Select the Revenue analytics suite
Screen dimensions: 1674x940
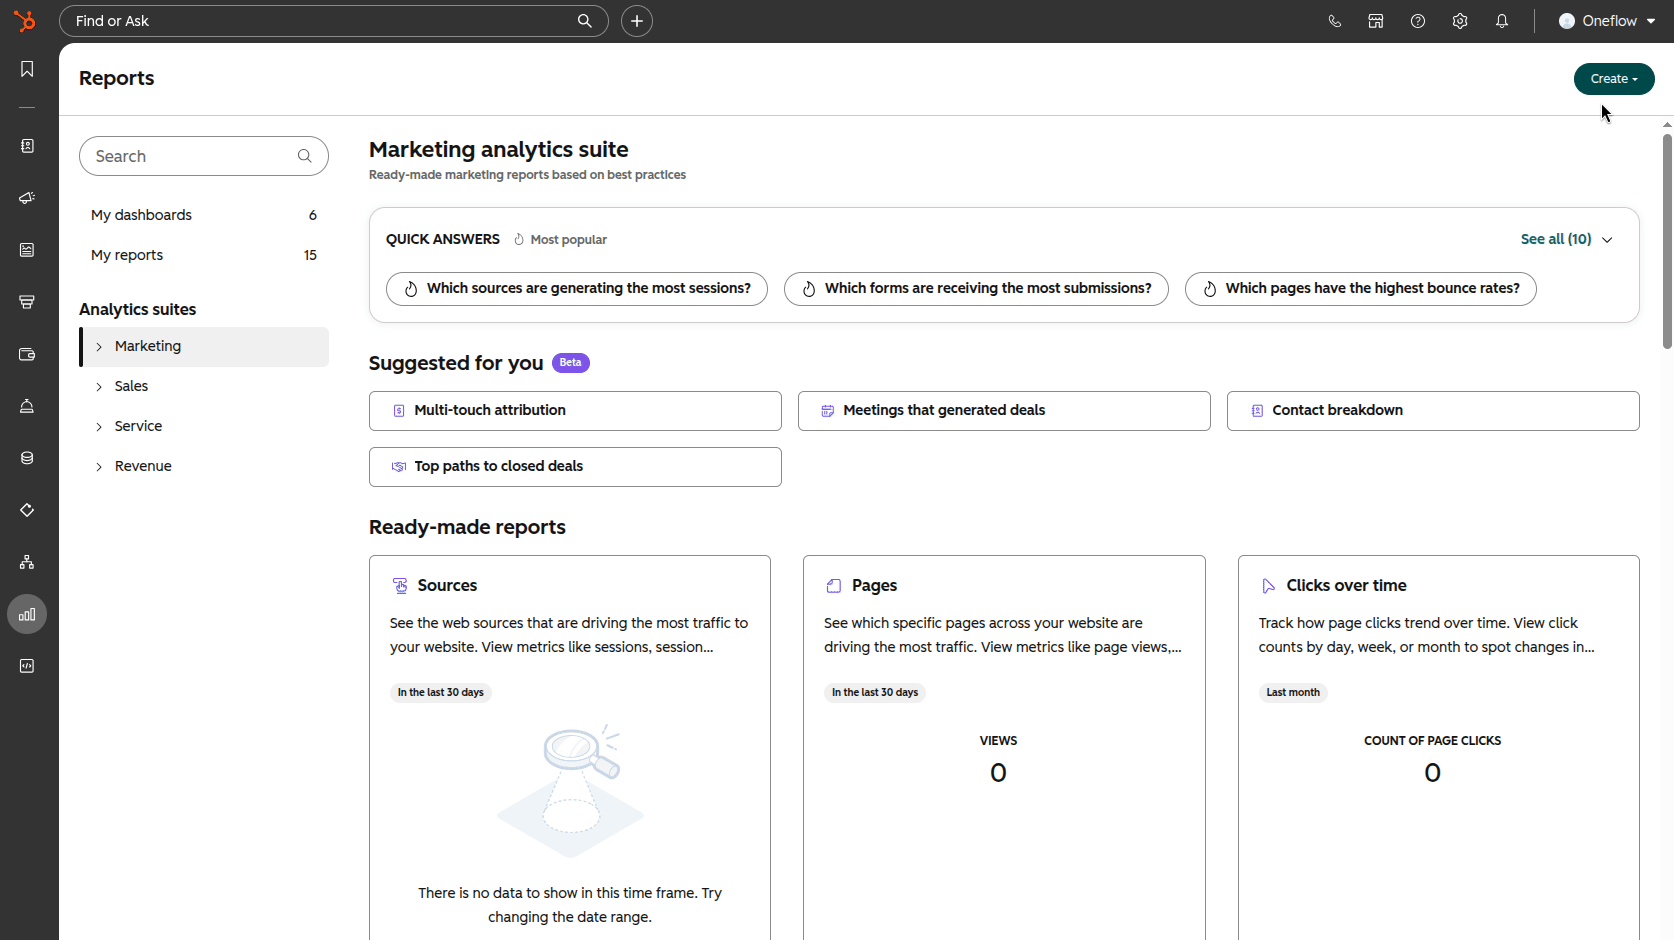[x=204, y=467]
